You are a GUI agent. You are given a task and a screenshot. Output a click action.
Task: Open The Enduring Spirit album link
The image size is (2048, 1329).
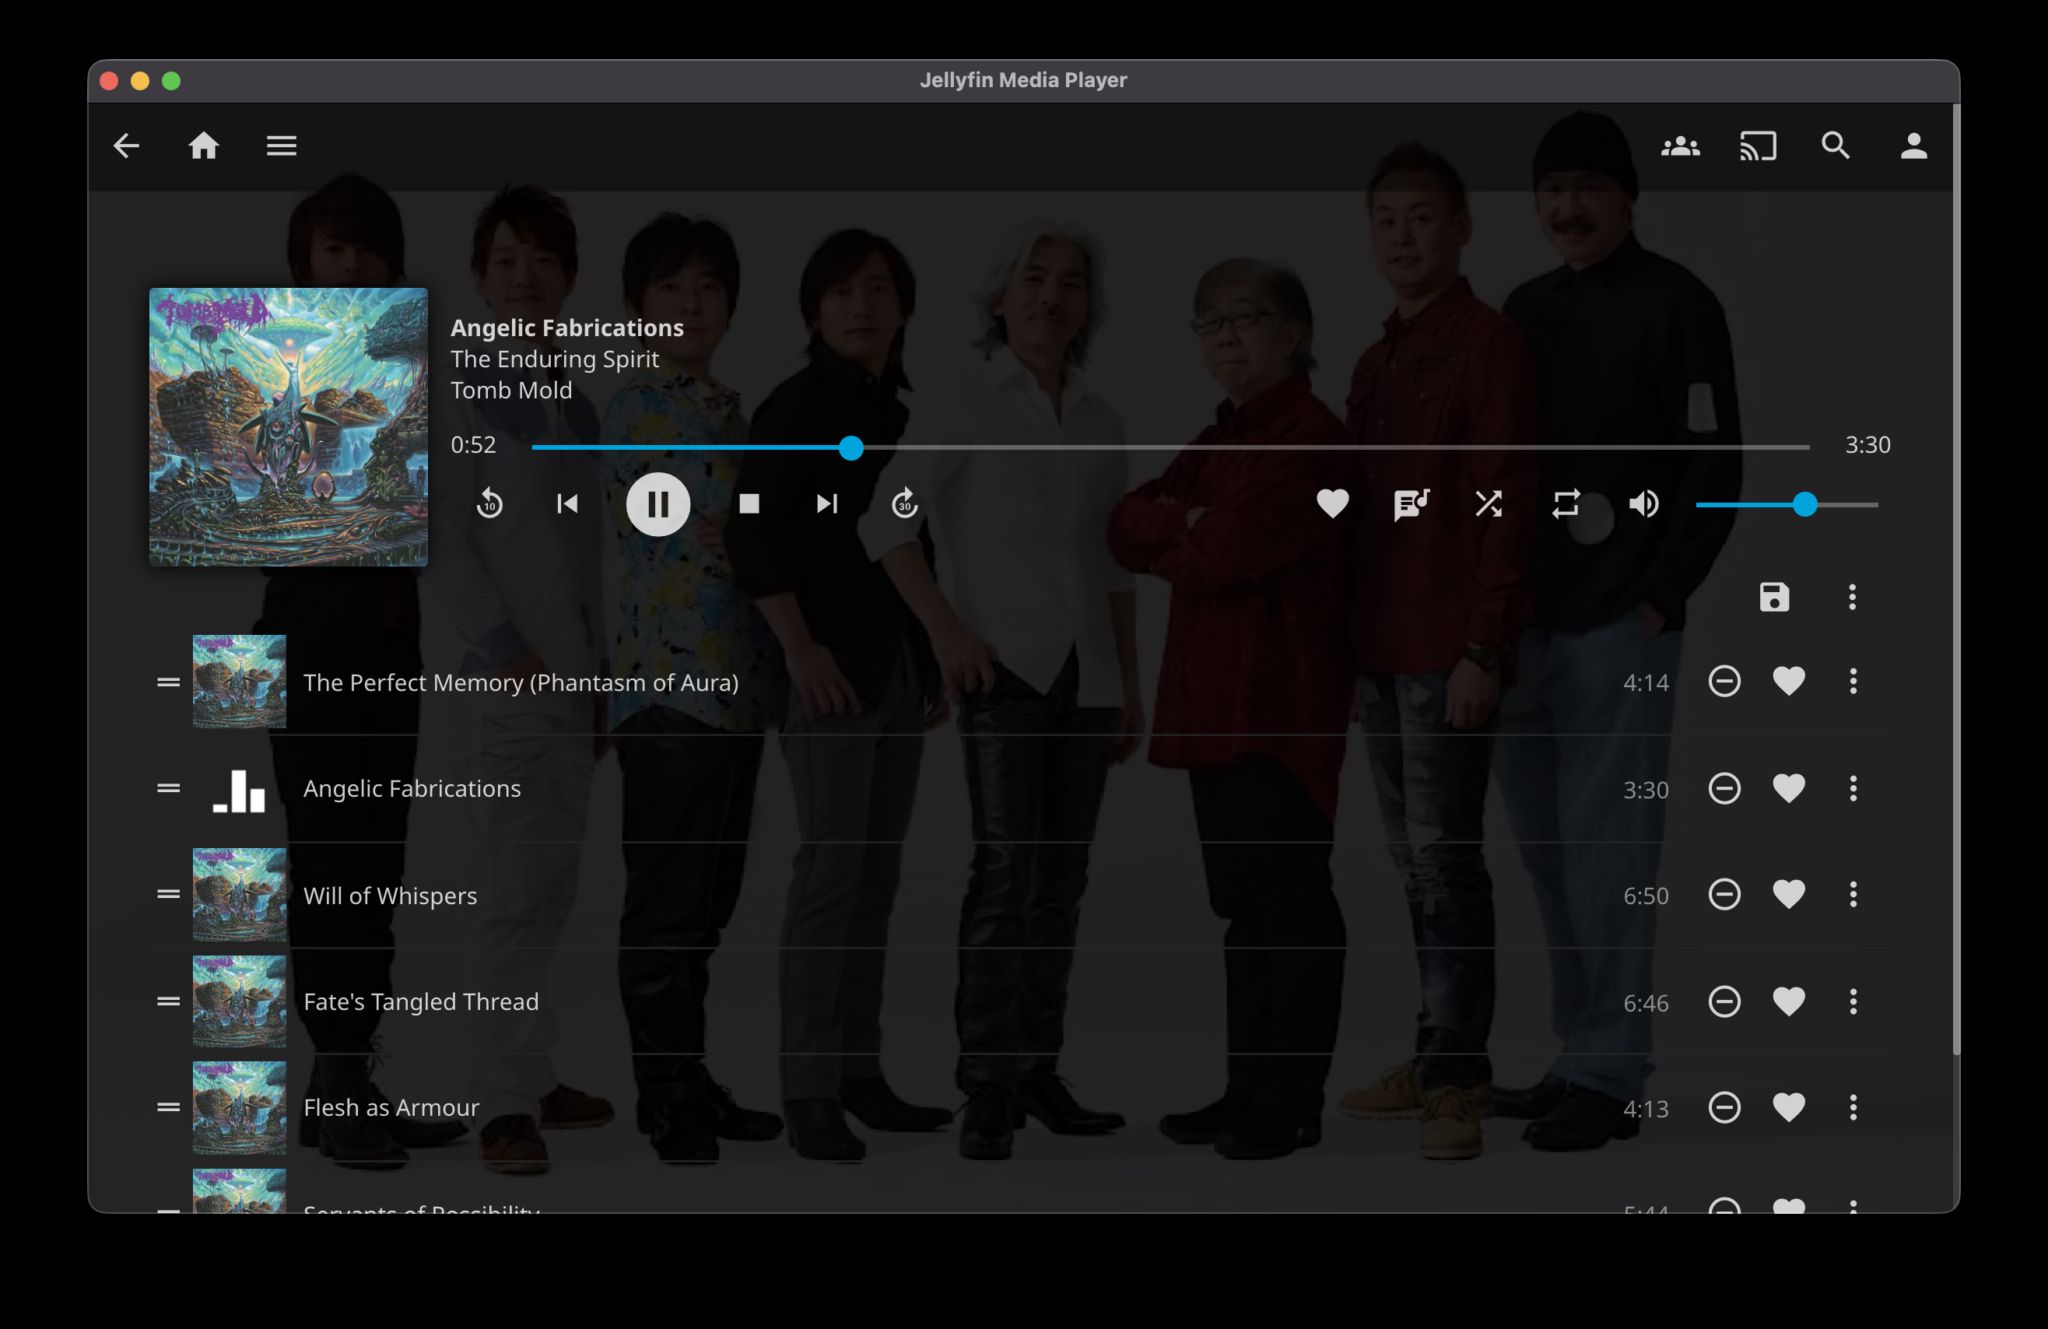click(554, 359)
